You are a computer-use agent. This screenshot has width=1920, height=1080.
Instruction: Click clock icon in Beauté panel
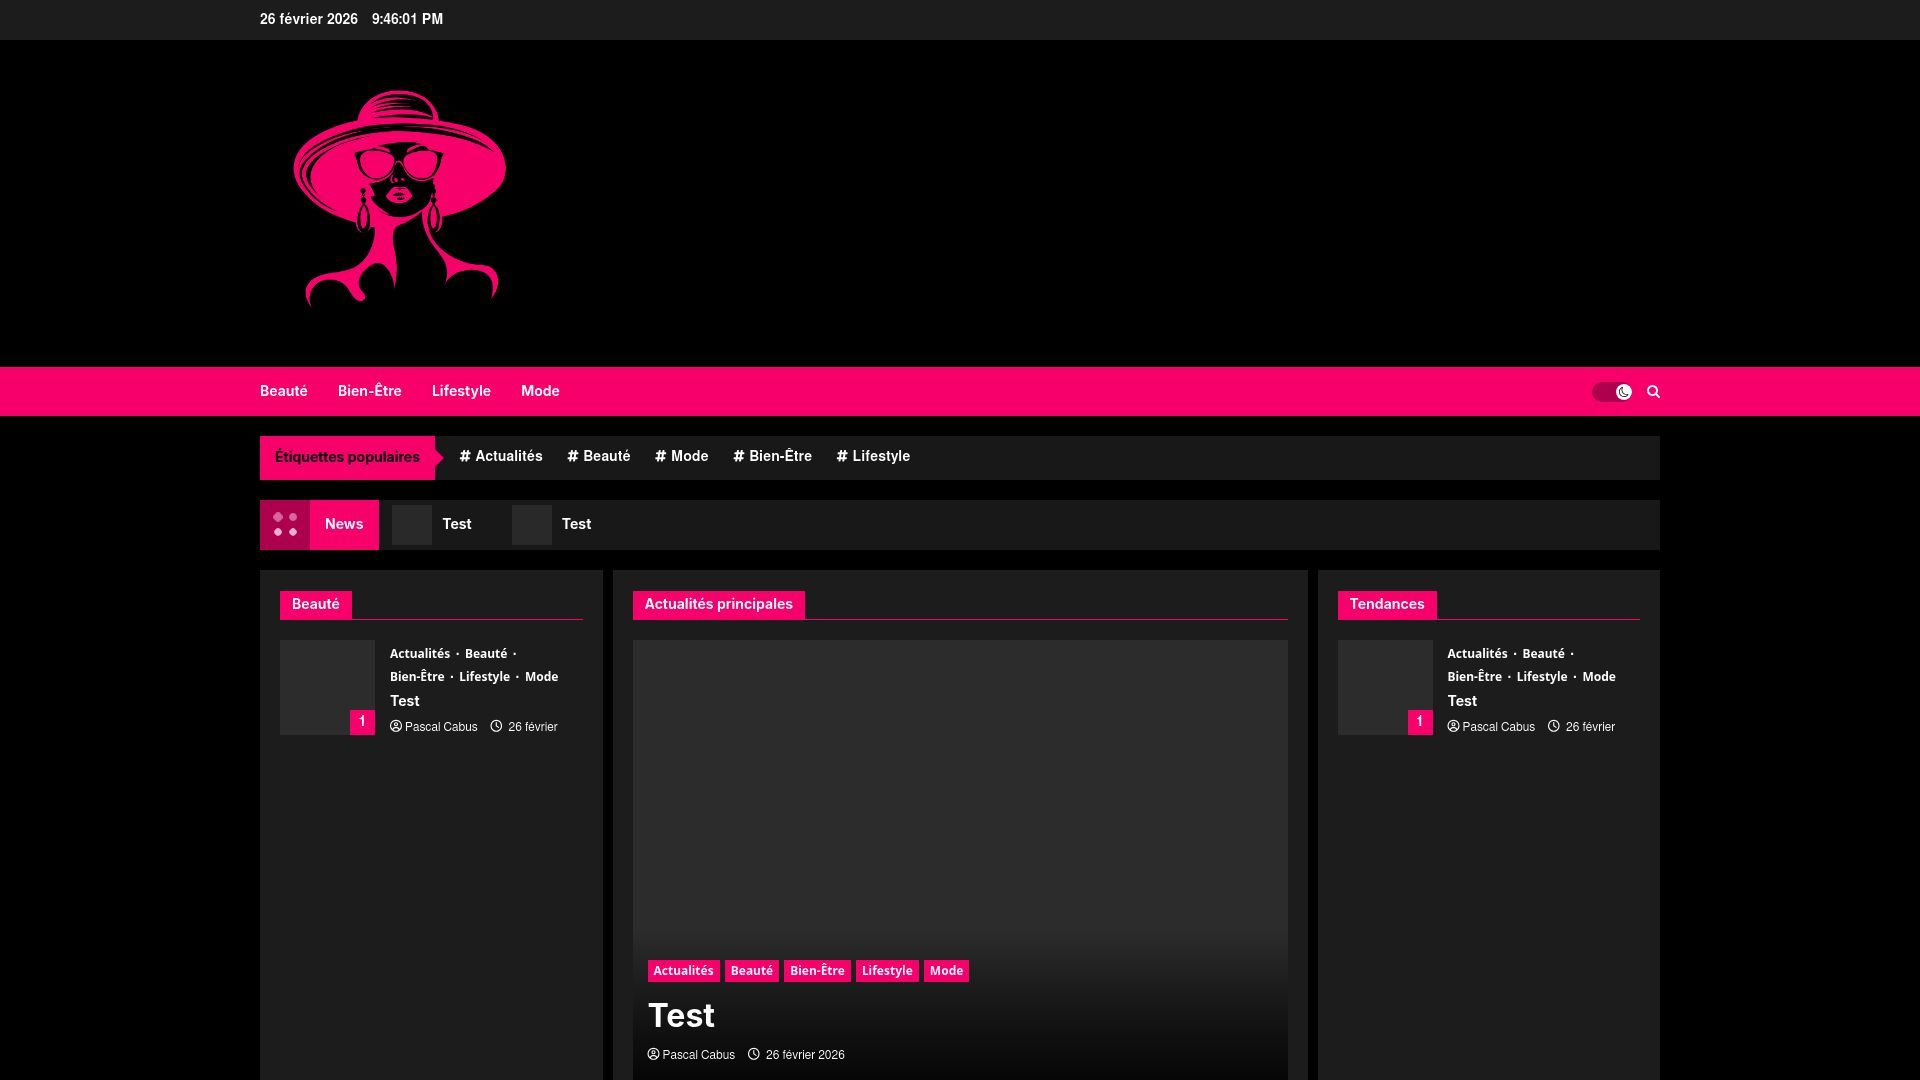pyautogui.click(x=496, y=726)
